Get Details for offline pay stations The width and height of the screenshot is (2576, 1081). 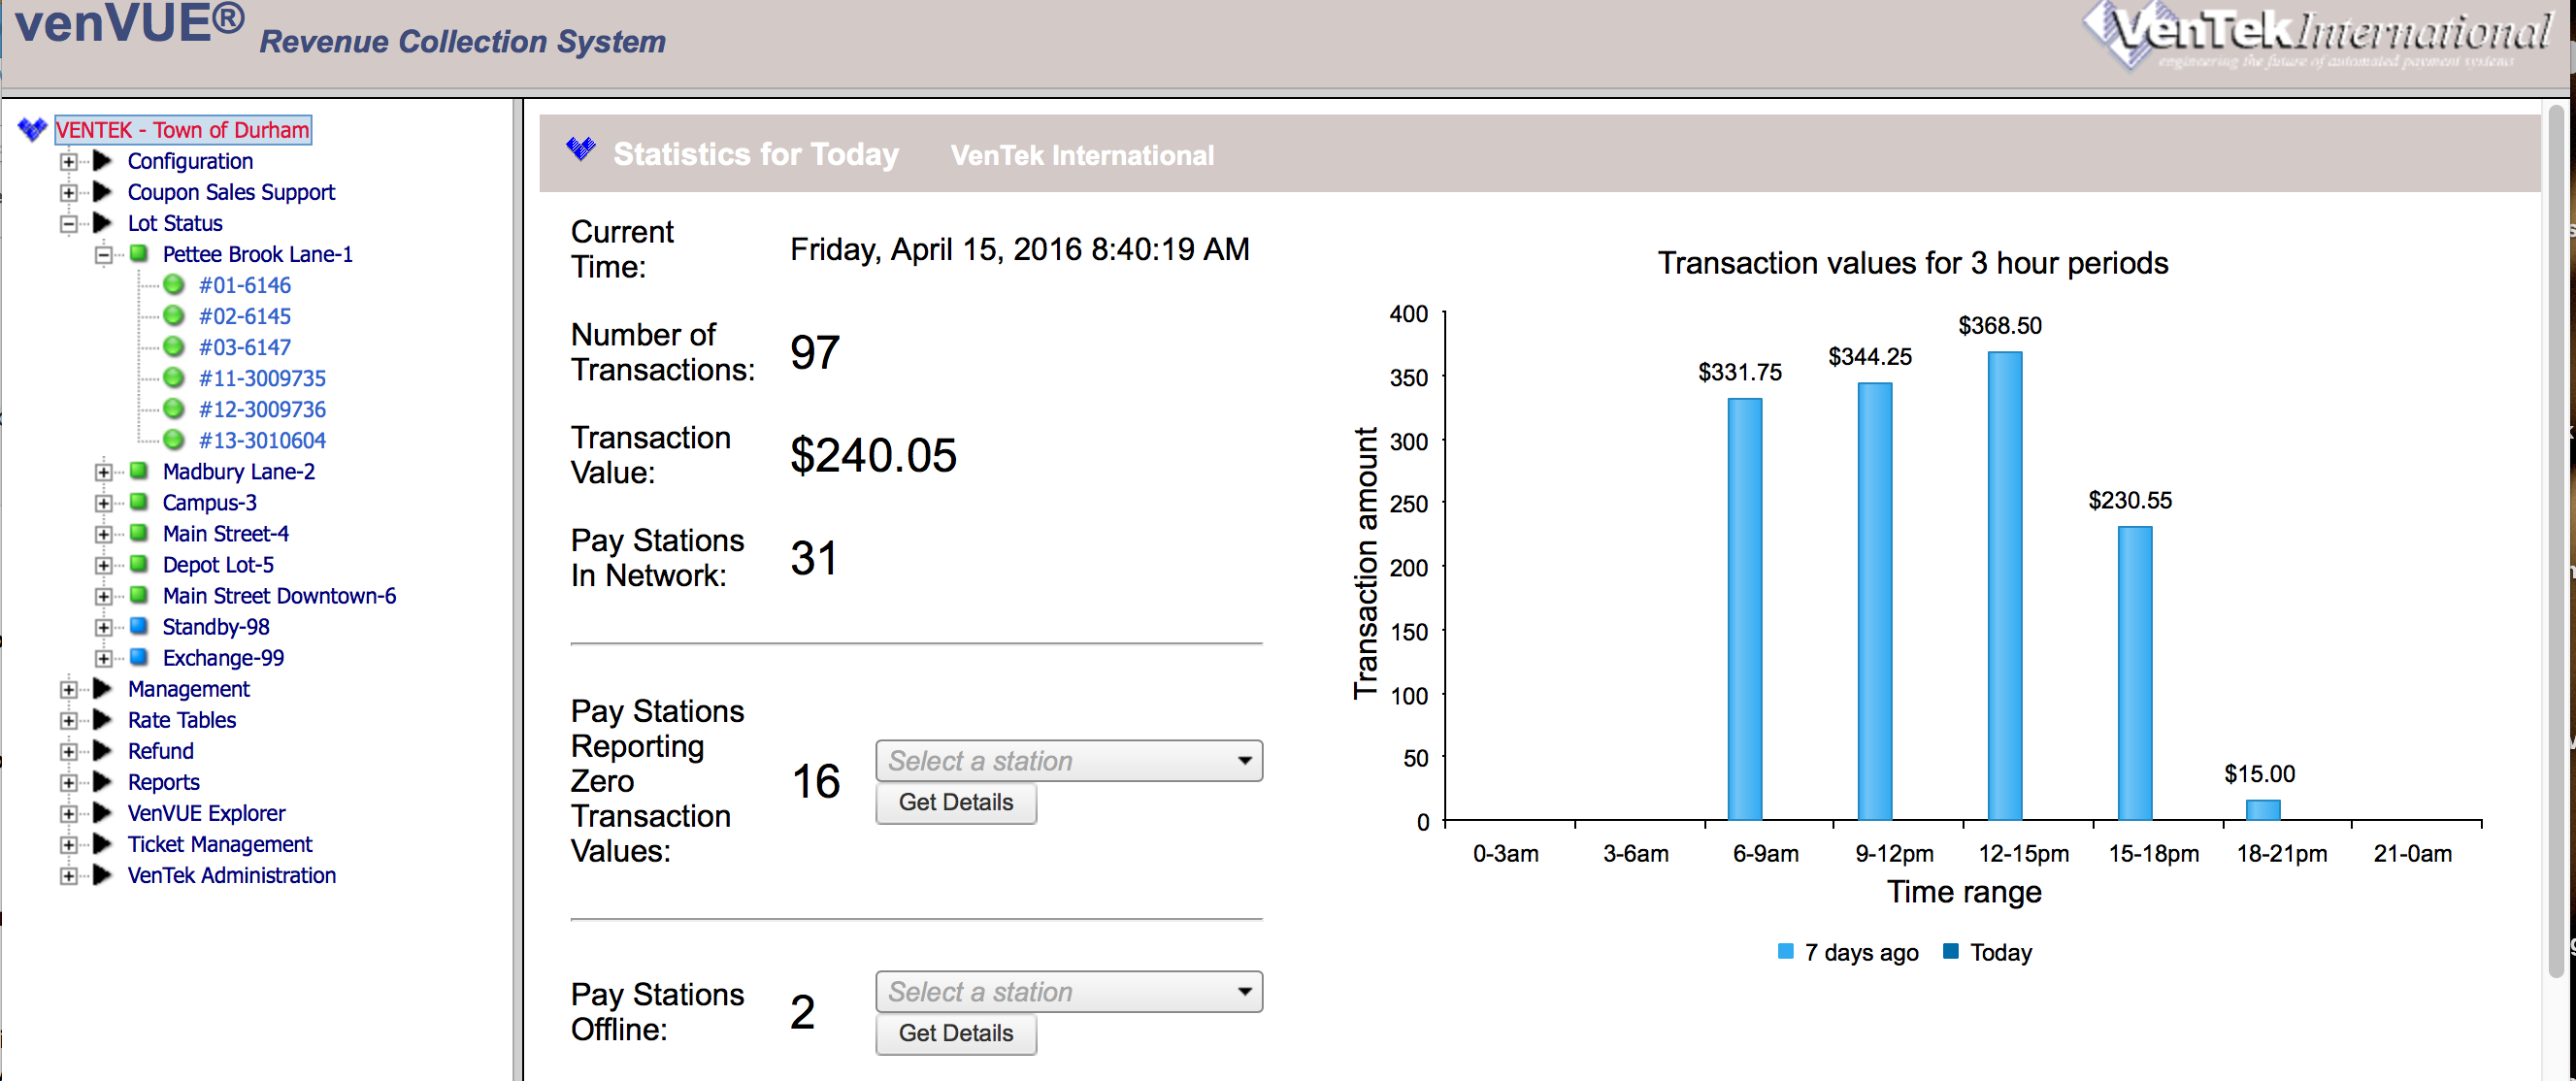[x=956, y=1033]
